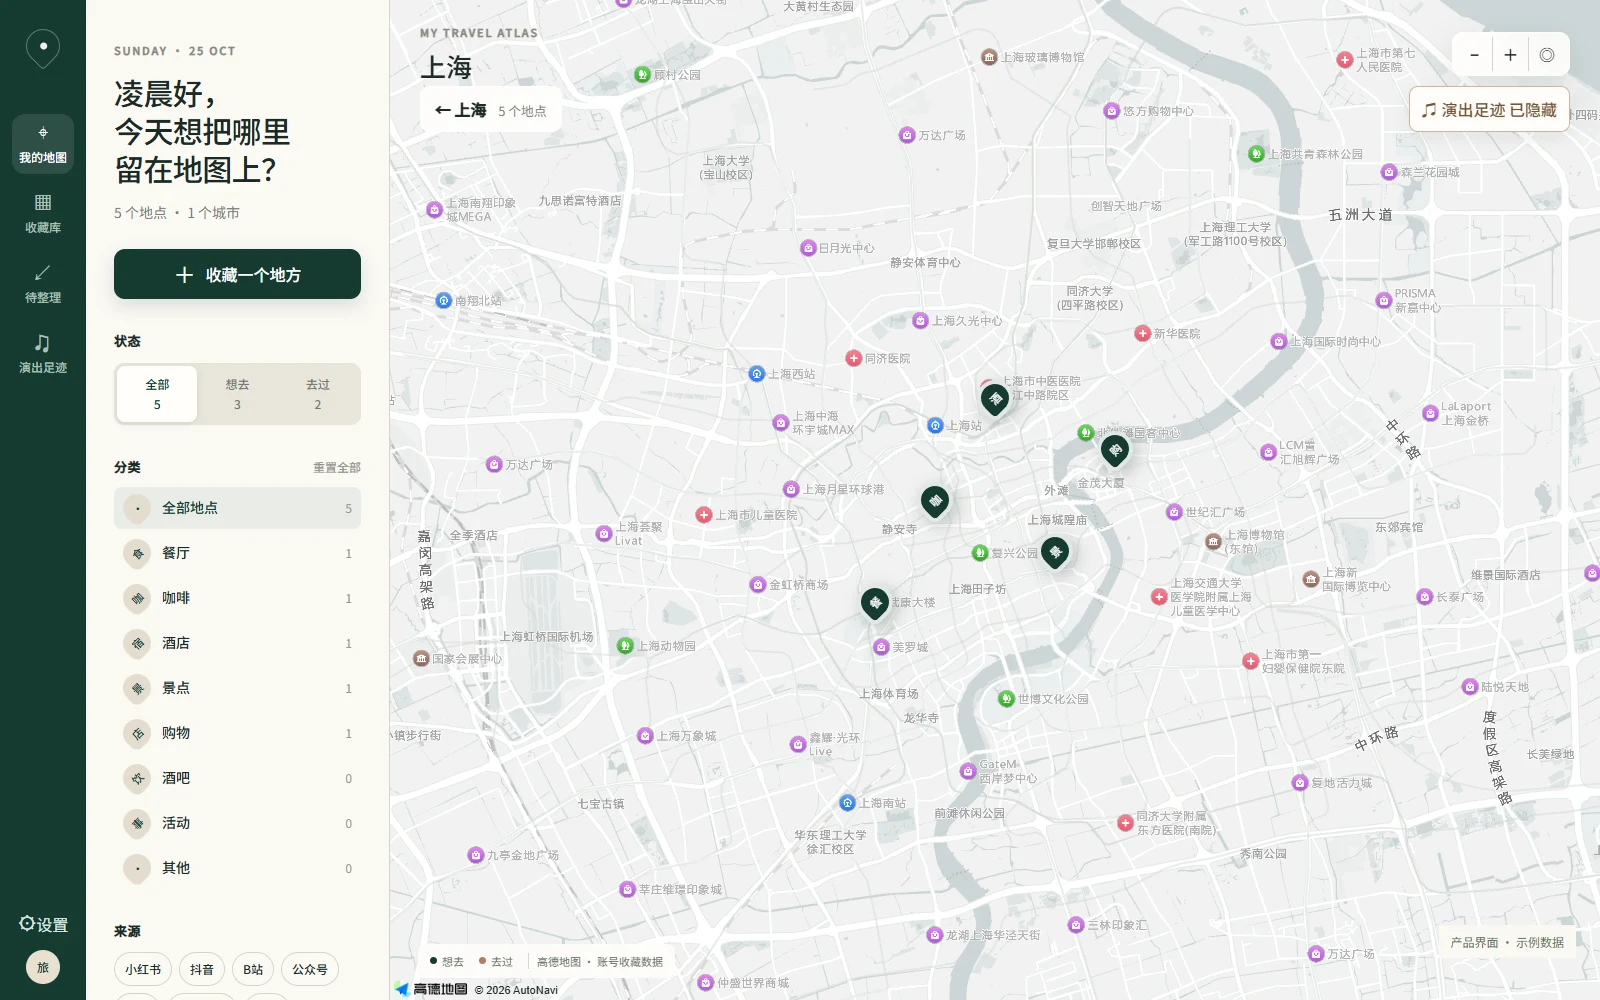Screen dimensions: 1600x1000
Task: Open the 待整理 sidebar section
Action: (43, 284)
